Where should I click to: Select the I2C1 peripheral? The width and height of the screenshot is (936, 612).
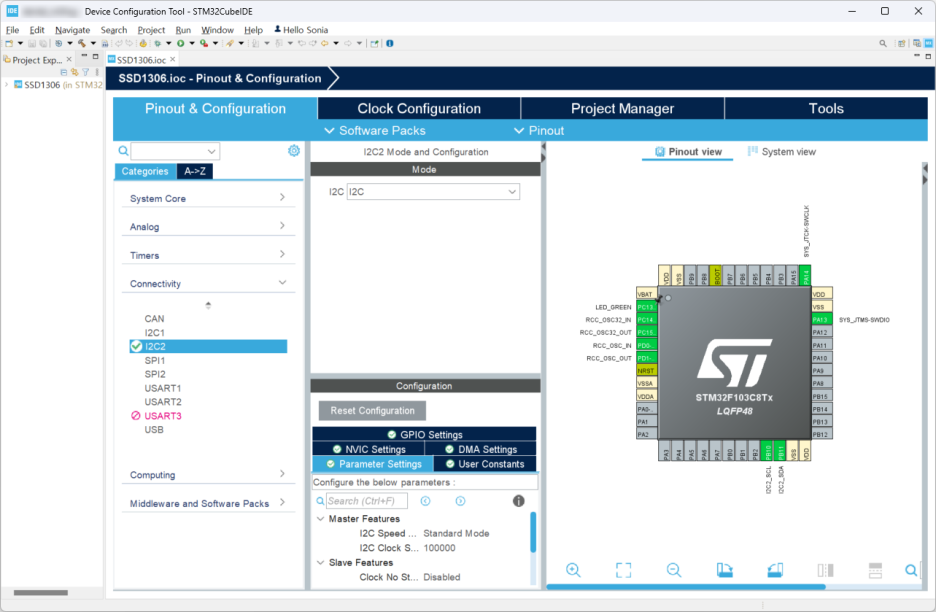155,333
